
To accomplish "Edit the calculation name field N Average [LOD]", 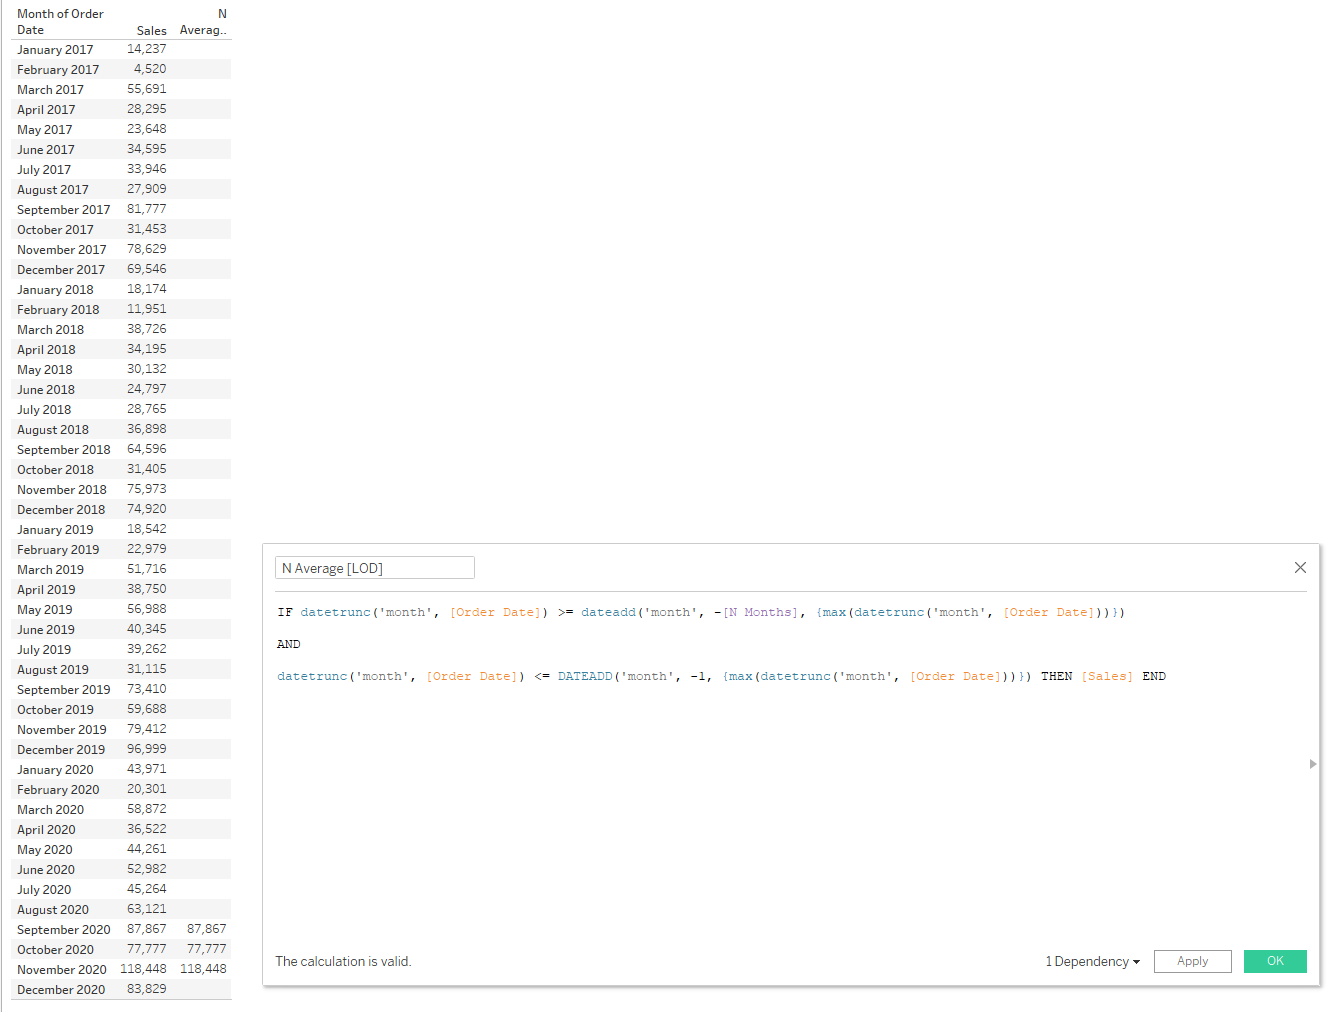I will pyautogui.click(x=375, y=568).
